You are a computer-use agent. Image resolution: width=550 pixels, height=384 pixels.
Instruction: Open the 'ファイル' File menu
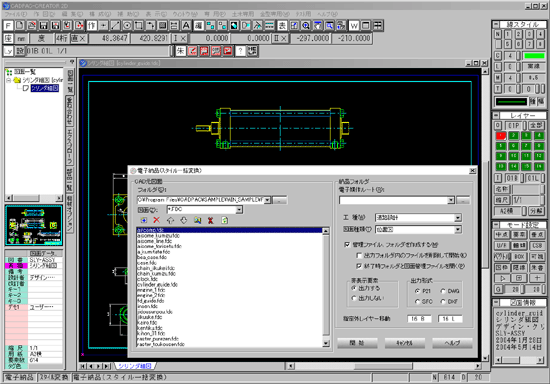[x=15, y=14]
